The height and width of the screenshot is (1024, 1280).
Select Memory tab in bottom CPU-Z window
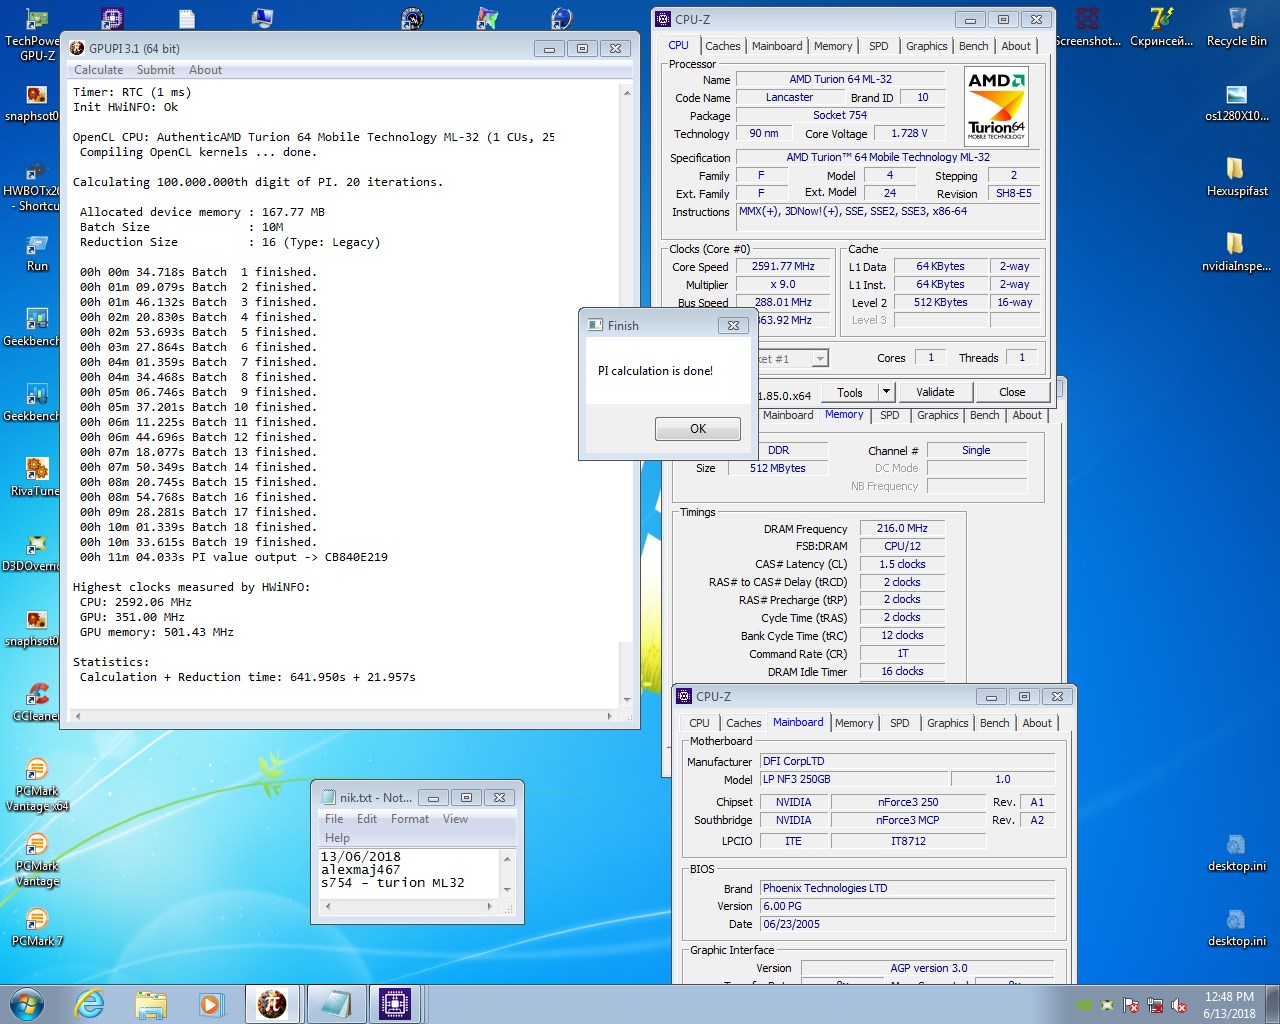click(854, 723)
